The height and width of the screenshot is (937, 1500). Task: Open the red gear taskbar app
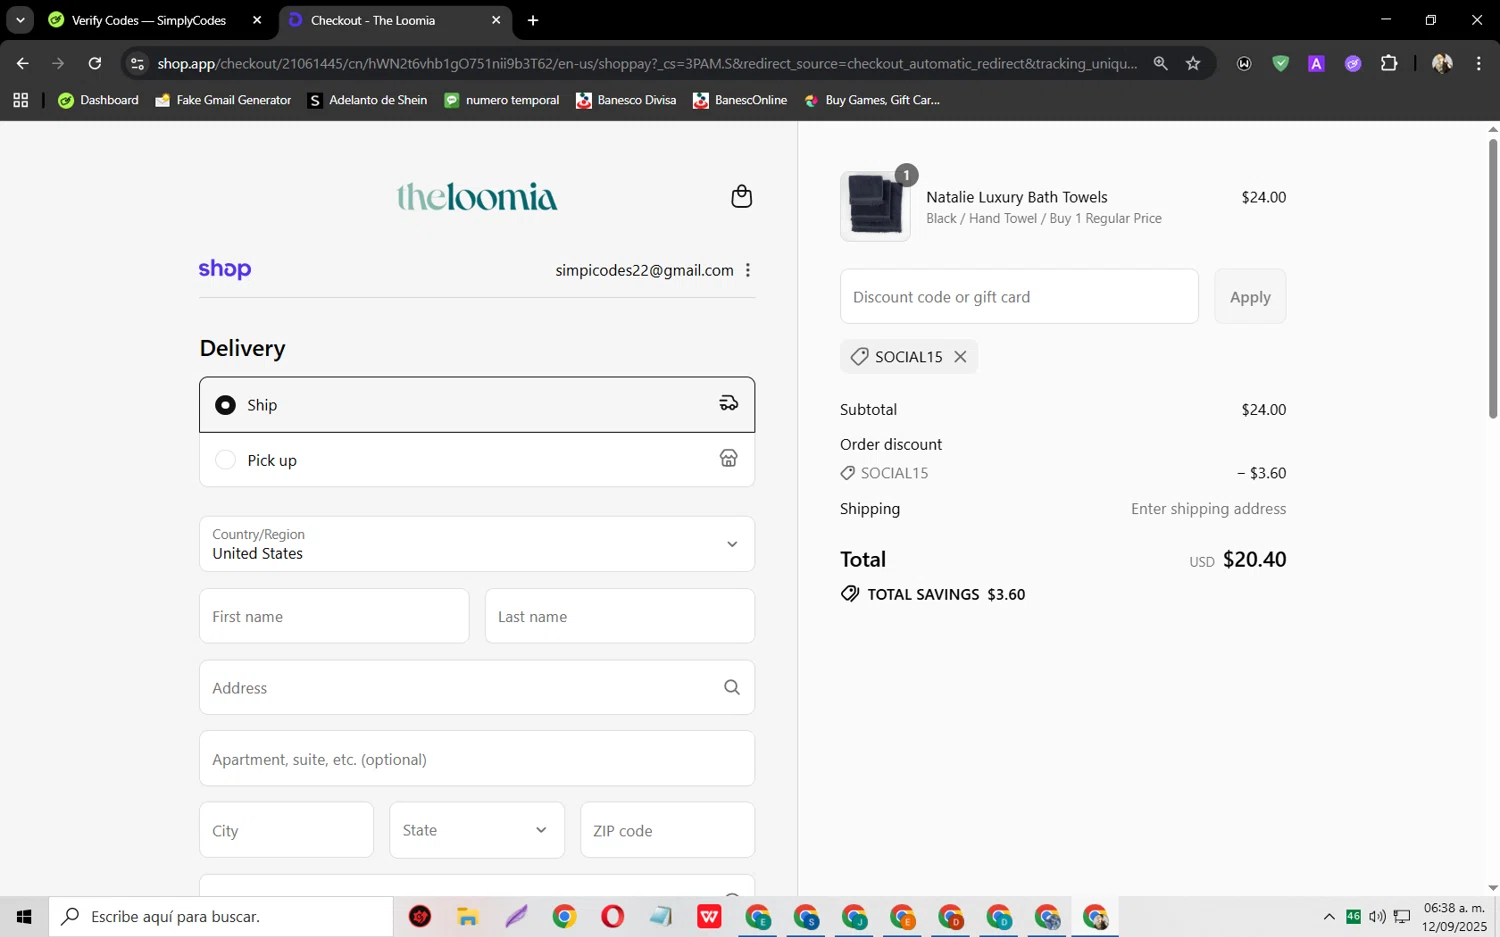pos(420,916)
